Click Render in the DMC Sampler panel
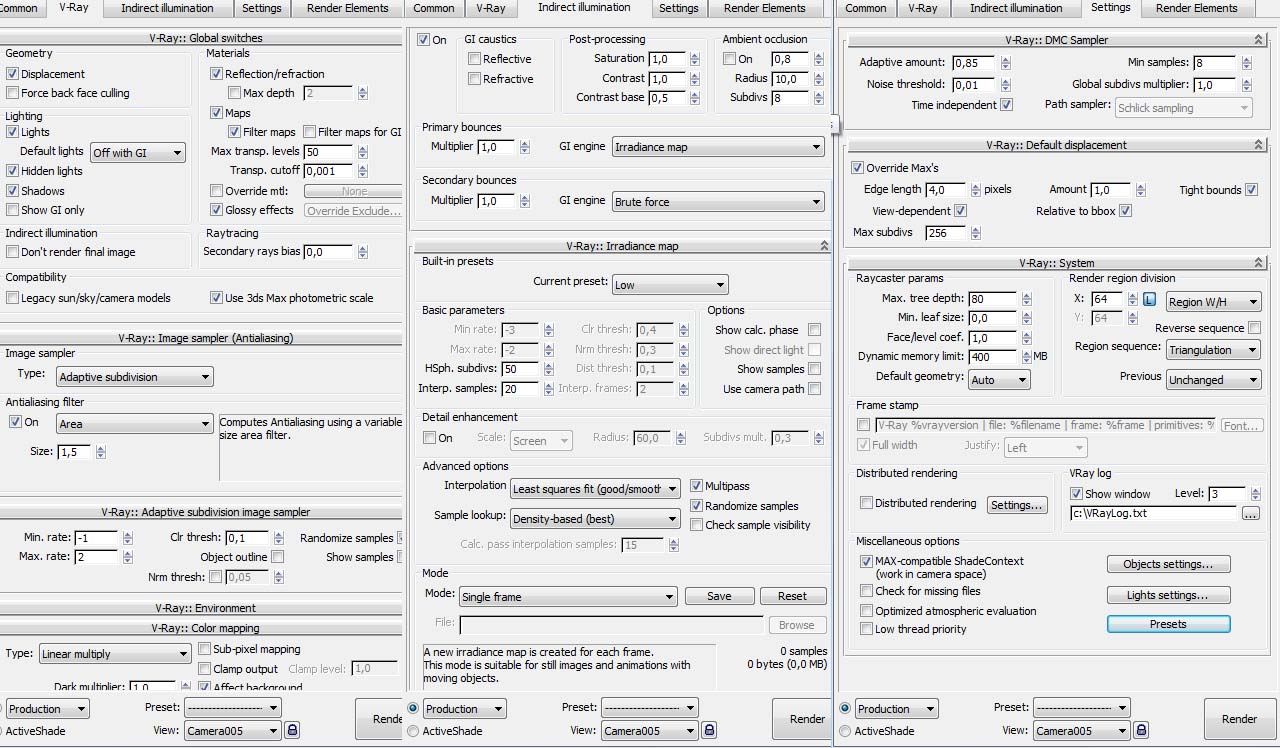This screenshot has height=748, width=1280. (x=1239, y=719)
